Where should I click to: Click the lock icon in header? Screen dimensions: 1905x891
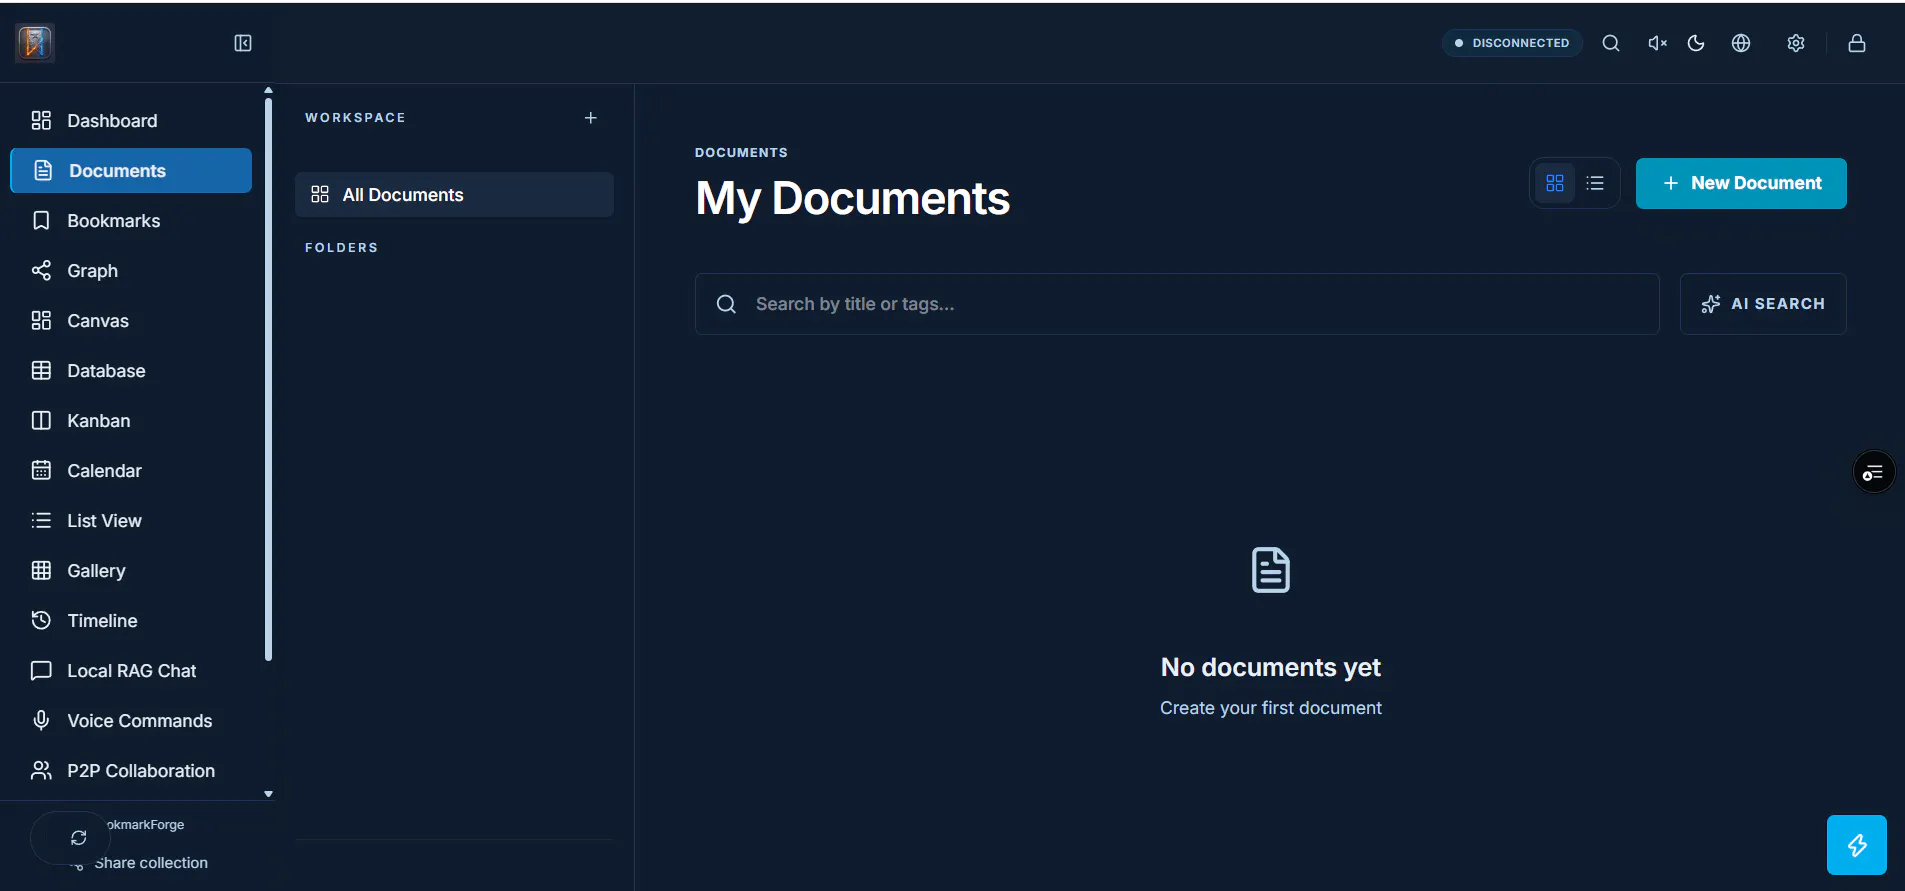coord(1857,43)
